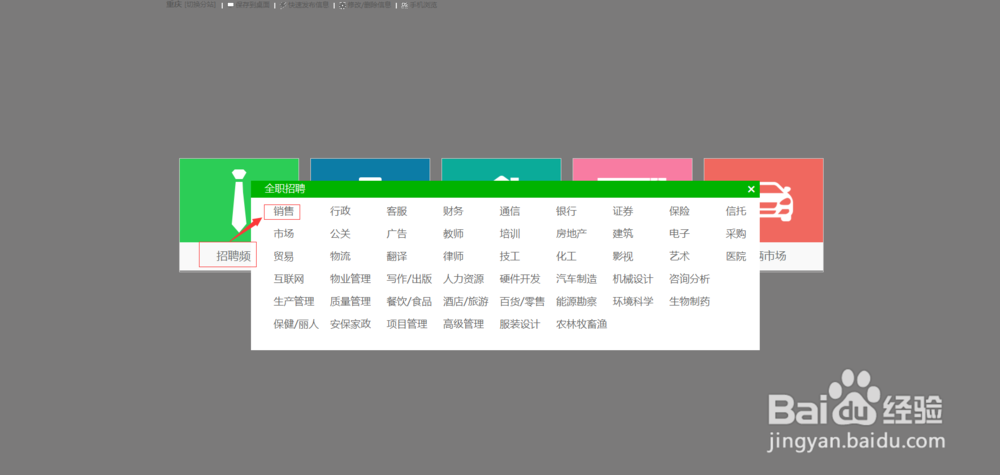Click the white tie icon on green tile
The height and width of the screenshot is (475, 1000).
pos(239,201)
